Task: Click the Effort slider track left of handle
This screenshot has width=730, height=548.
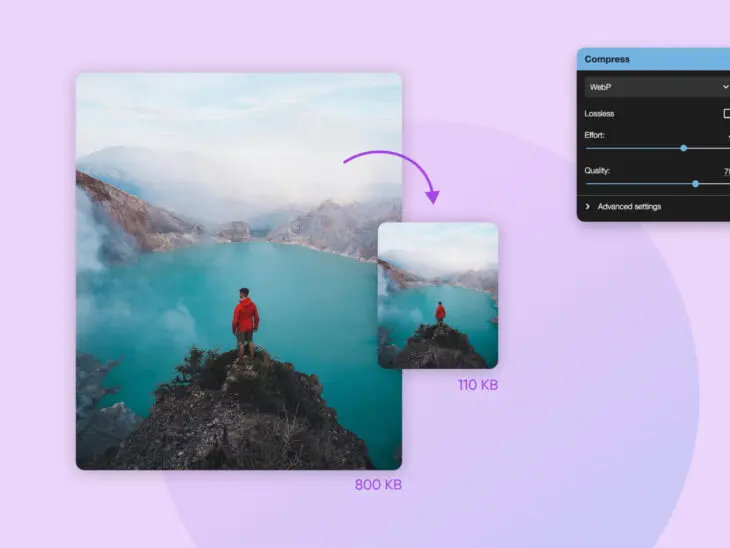Action: click(x=630, y=148)
